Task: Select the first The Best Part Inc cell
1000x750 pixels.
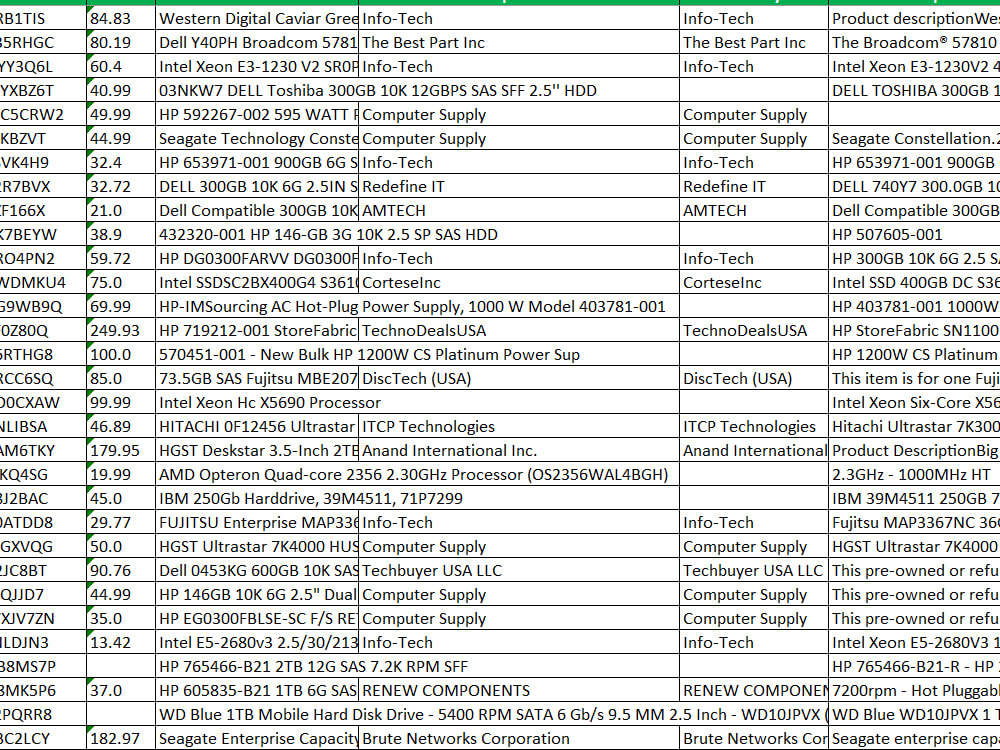Action: click(519, 43)
